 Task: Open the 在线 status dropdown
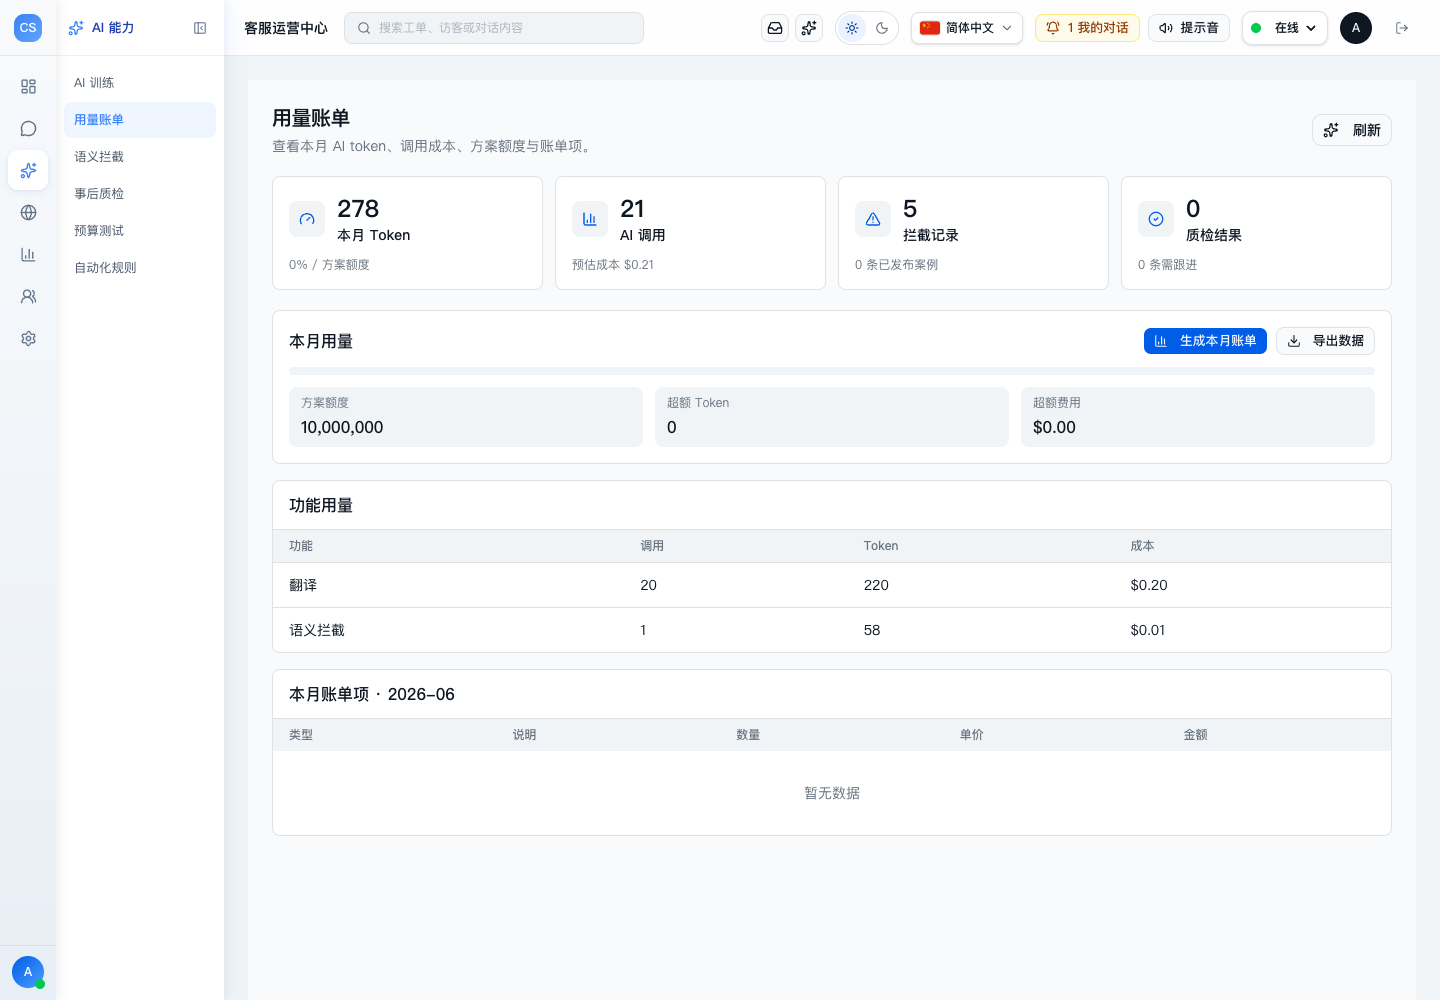[x=1285, y=28]
